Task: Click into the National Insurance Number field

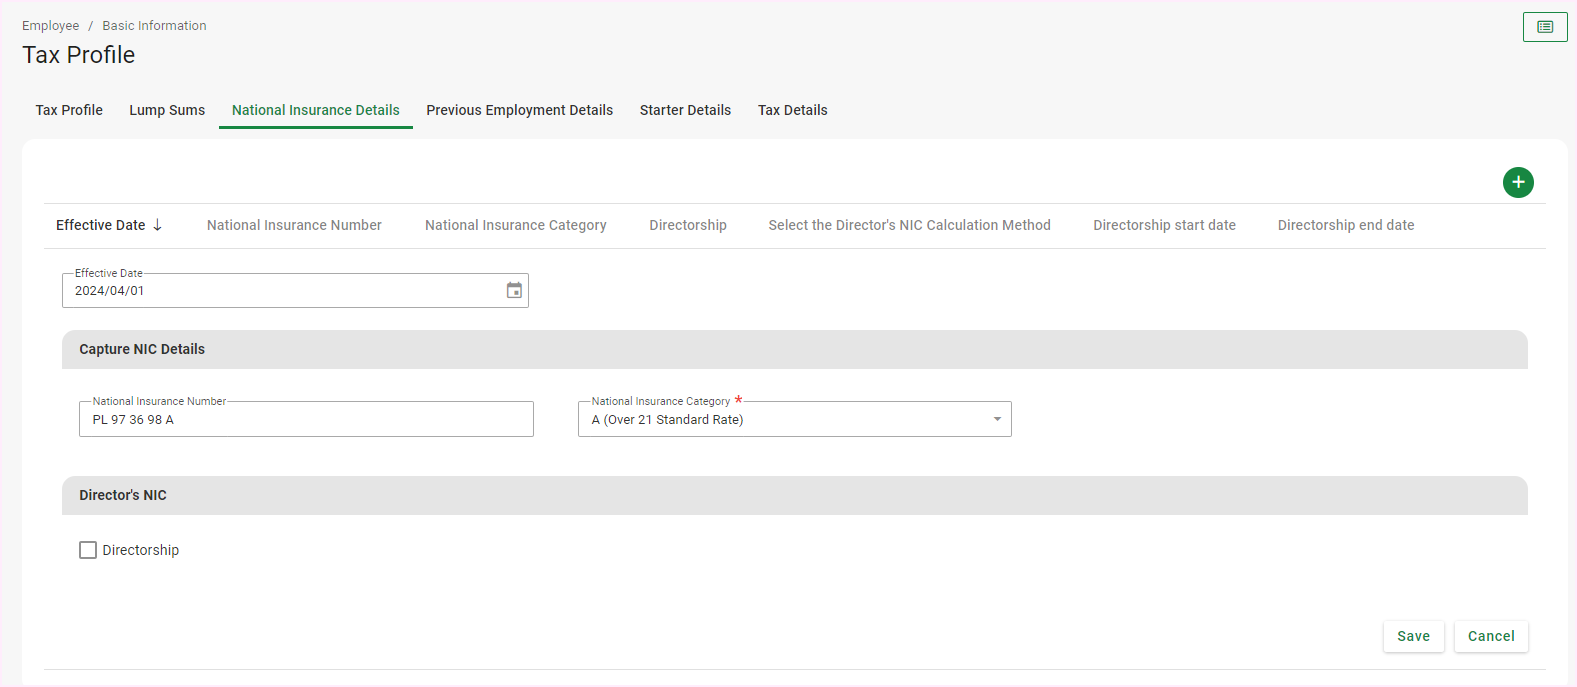Action: pyautogui.click(x=305, y=420)
